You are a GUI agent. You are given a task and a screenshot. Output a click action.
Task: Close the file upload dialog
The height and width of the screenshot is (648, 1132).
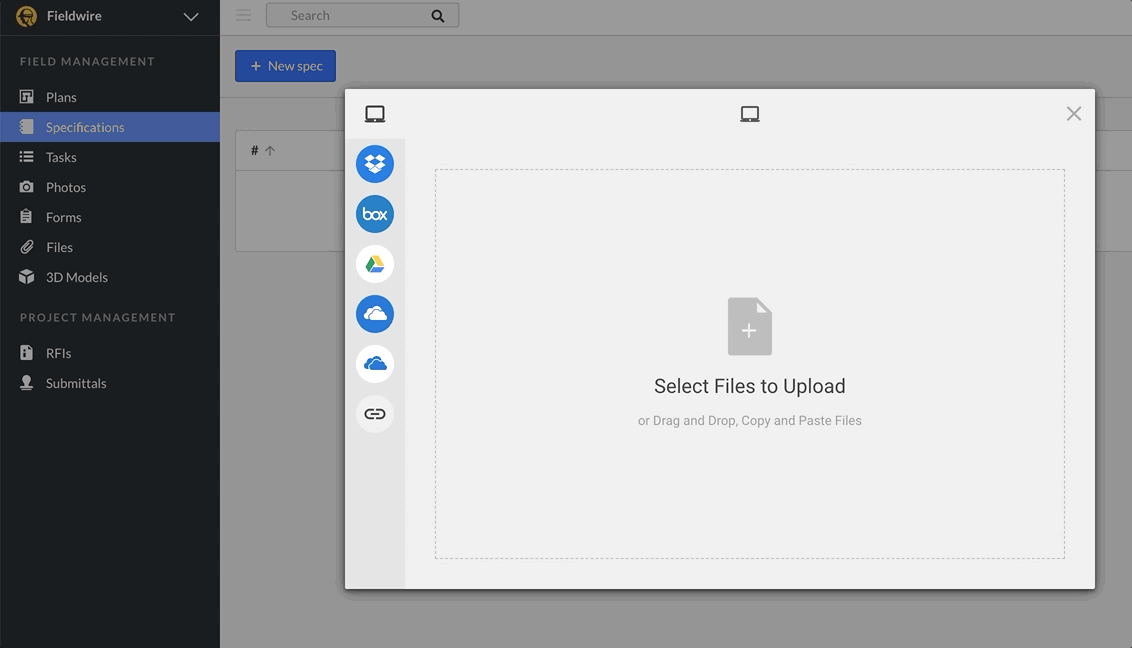coord(1073,114)
